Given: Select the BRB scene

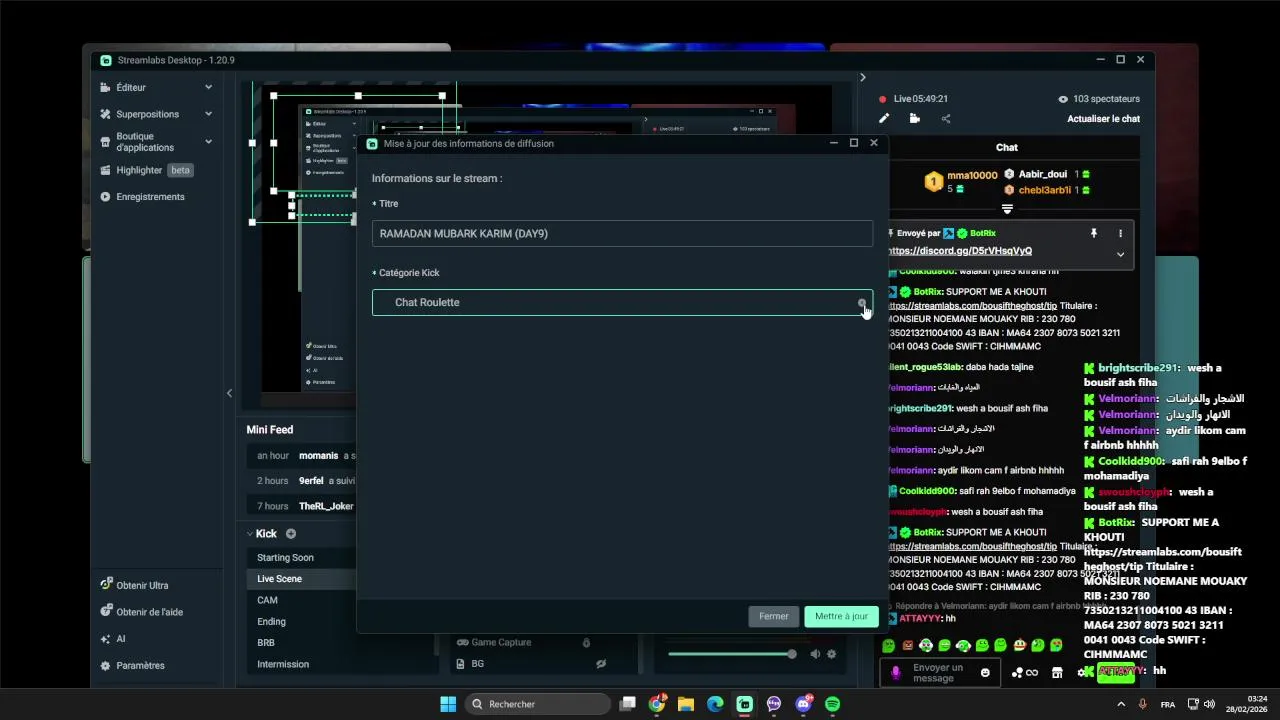Looking at the screenshot, I should click(x=300, y=643).
